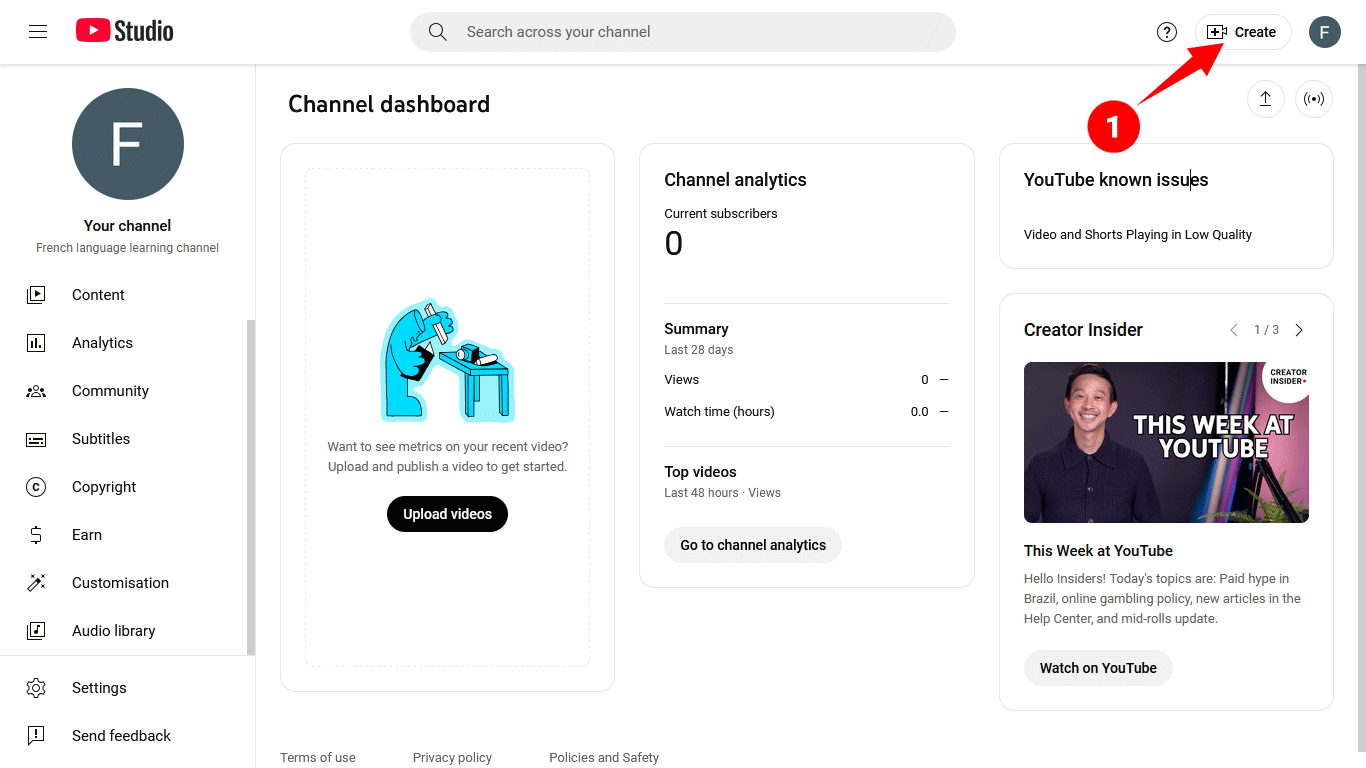
Task: Click the go live broadcast icon
Action: 1314,99
